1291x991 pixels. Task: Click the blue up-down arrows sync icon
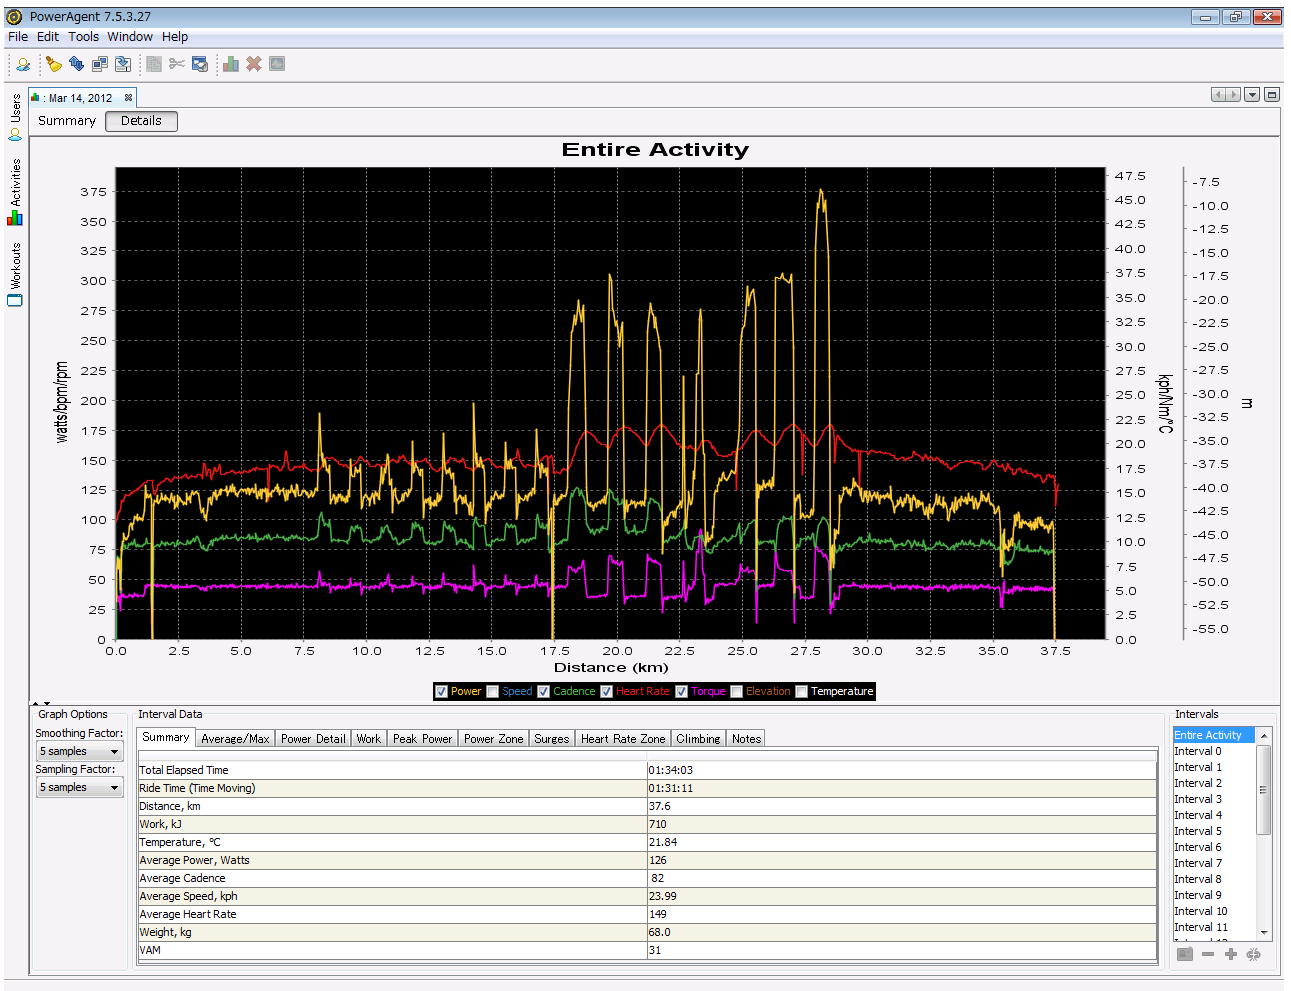76,64
